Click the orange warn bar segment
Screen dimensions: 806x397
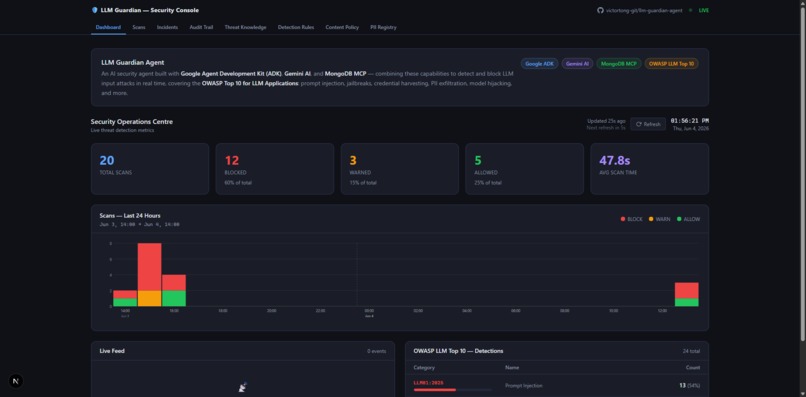[150, 299]
